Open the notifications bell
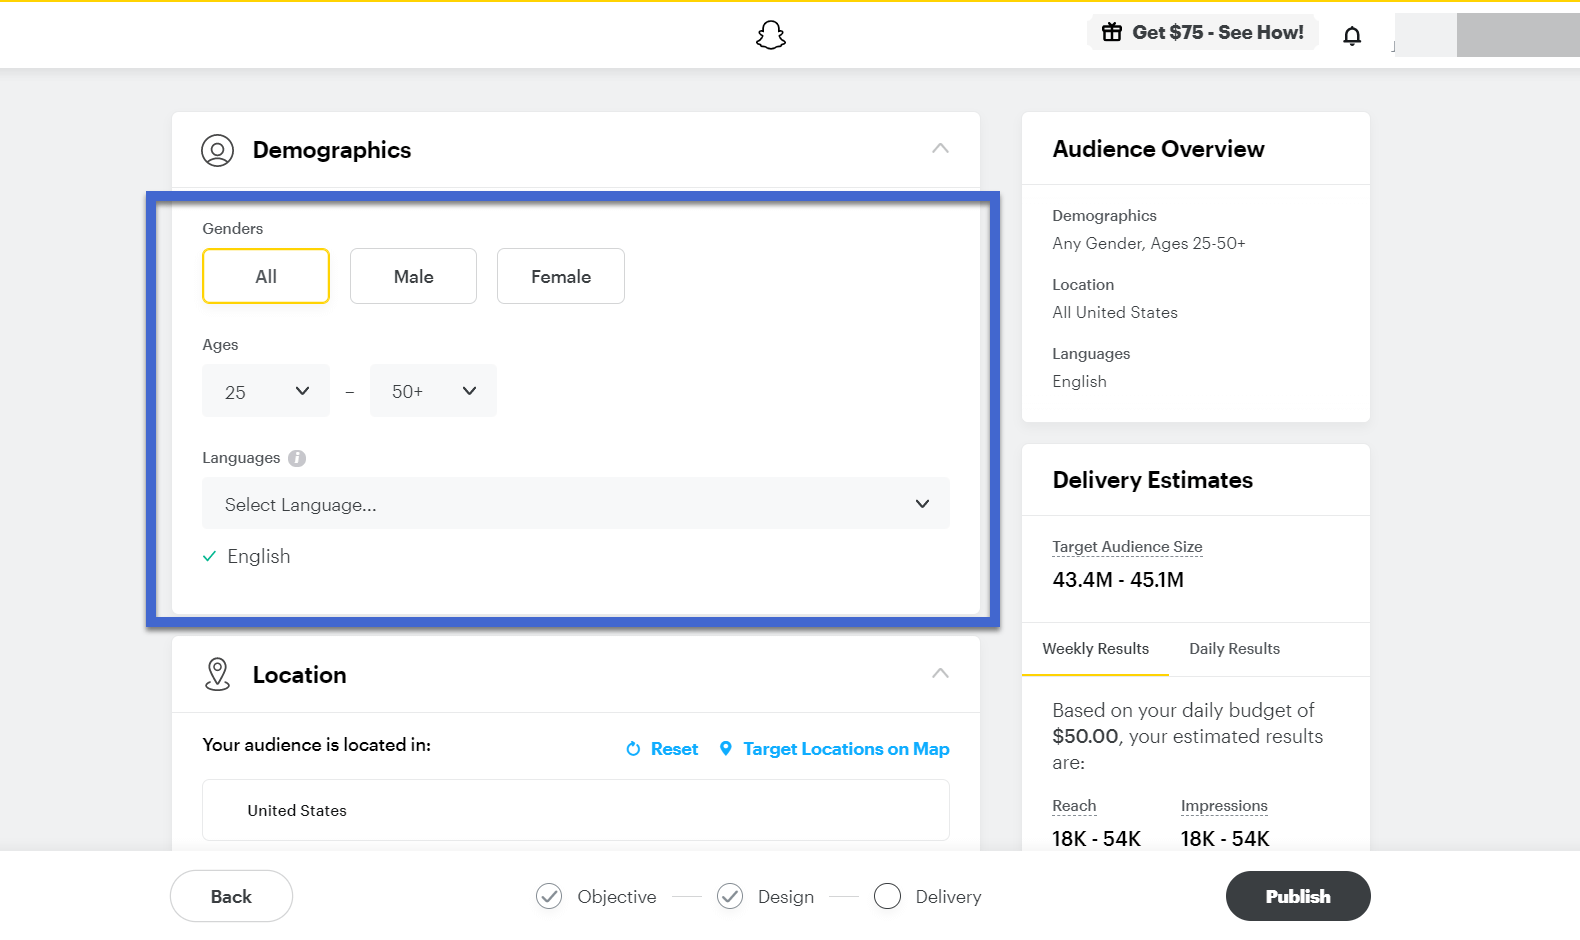This screenshot has height=940, width=1580. [x=1352, y=36]
